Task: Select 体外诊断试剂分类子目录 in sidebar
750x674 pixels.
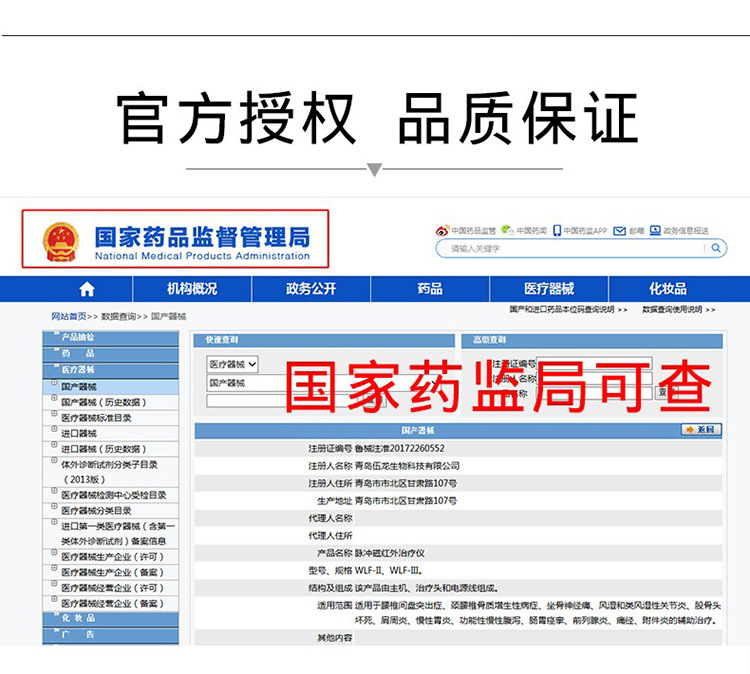Action: [x=109, y=472]
